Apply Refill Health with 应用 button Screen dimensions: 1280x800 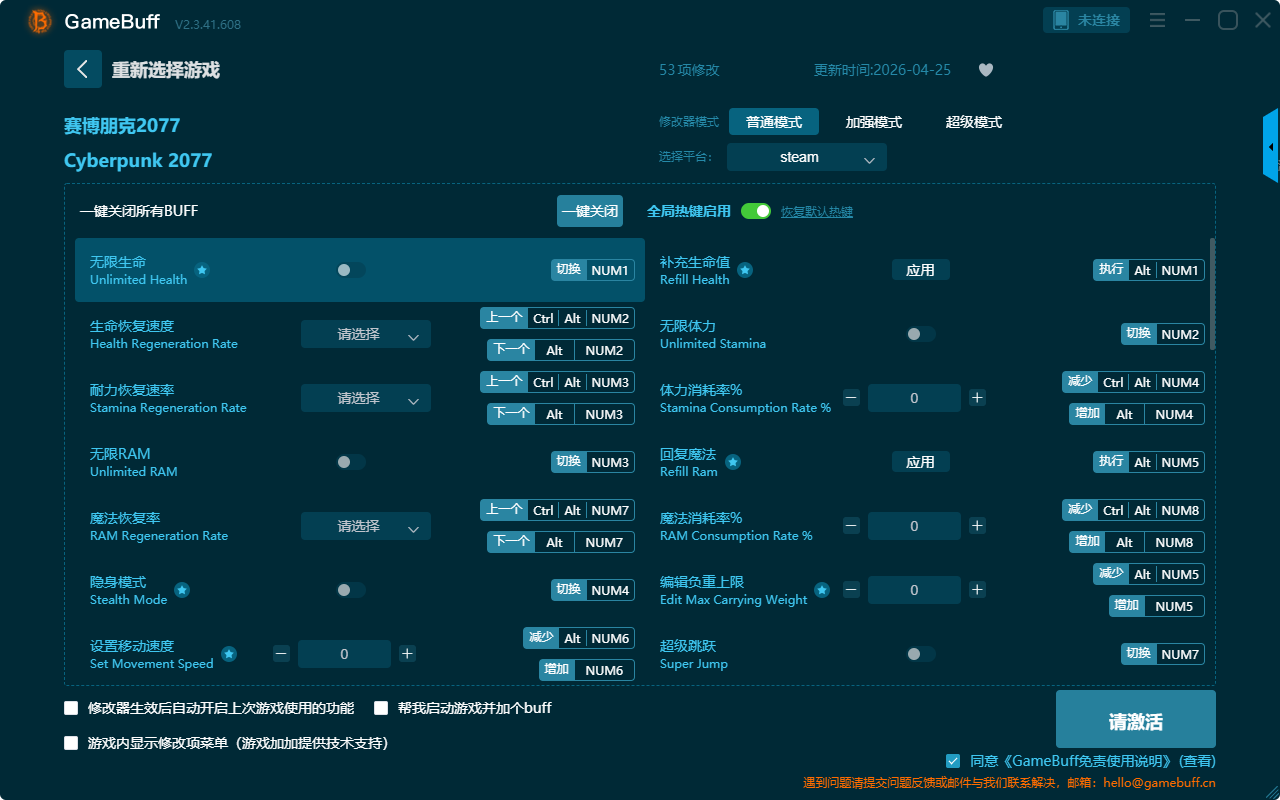(921, 270)
